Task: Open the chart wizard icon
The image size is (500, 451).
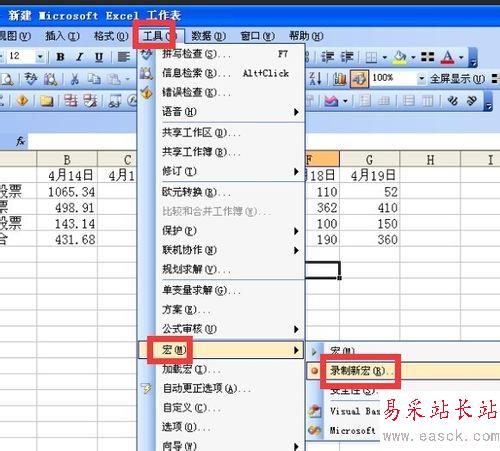Action: click(340, 79)
